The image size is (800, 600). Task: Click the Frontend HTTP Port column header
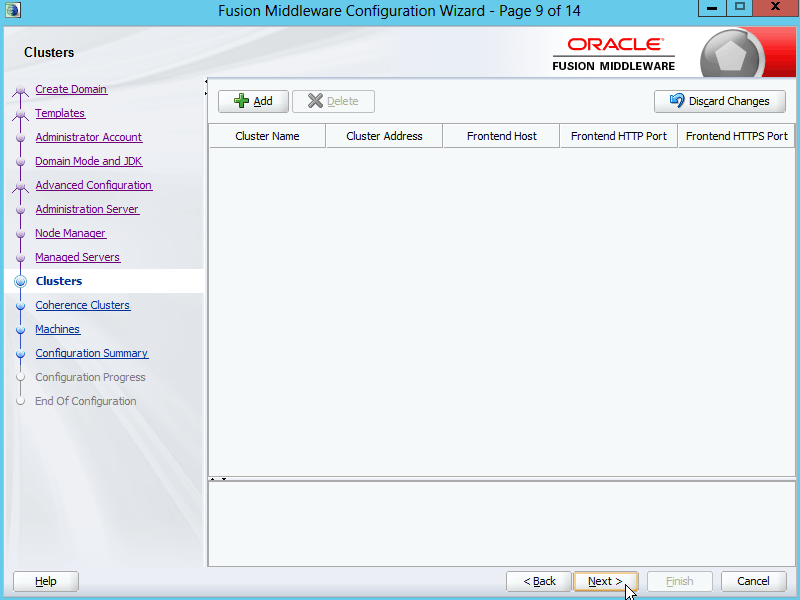[x=618, y=136]
